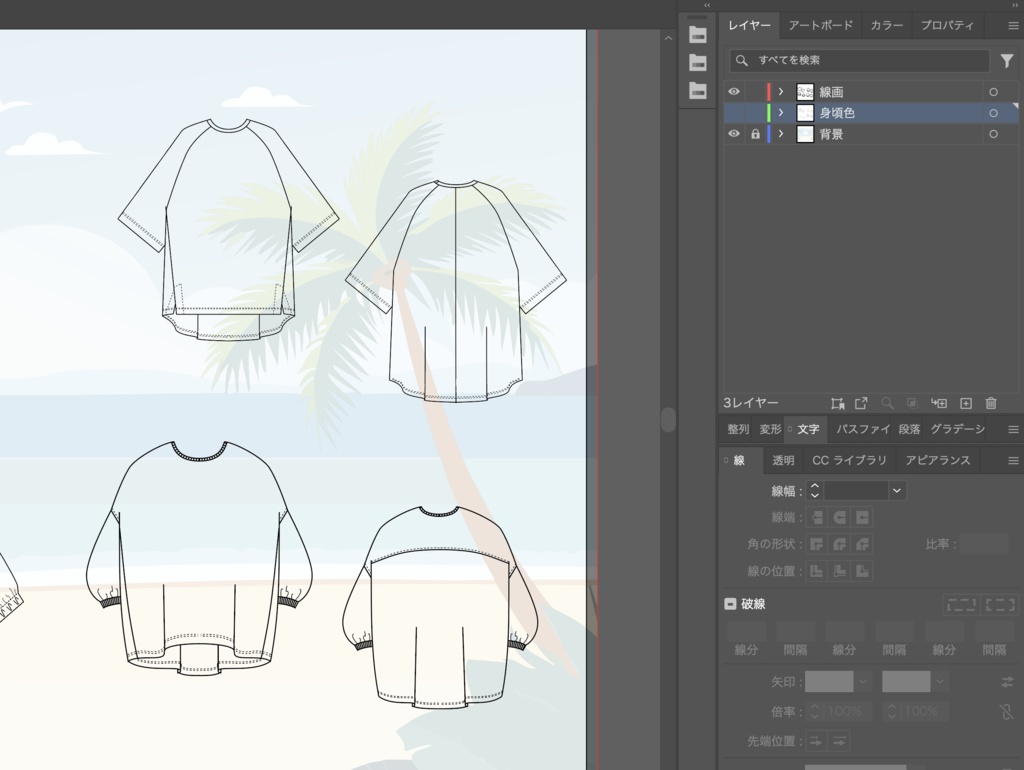Click the Delete Layer trash icon
Screen dimensions: 1024x770
pos(990,403)
